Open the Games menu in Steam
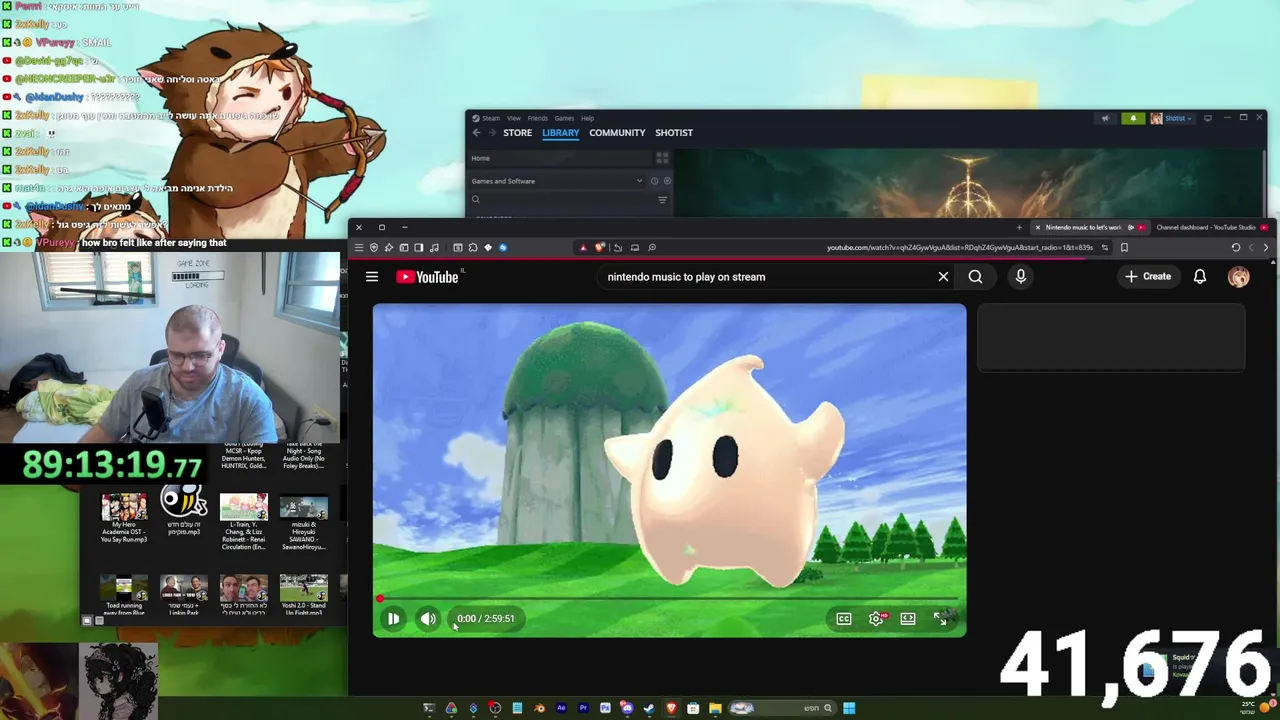Screen dimensions: 1280x720 click(564, 118)
